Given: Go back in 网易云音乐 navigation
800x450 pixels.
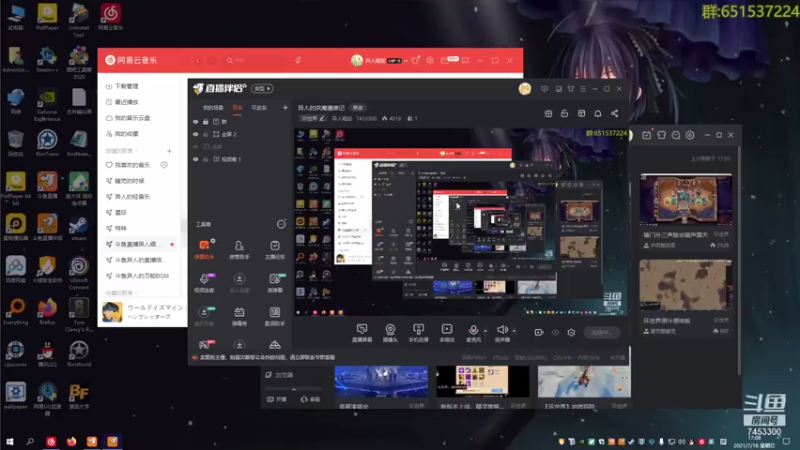Looking at the screenshot, I should tap(197, 60).
